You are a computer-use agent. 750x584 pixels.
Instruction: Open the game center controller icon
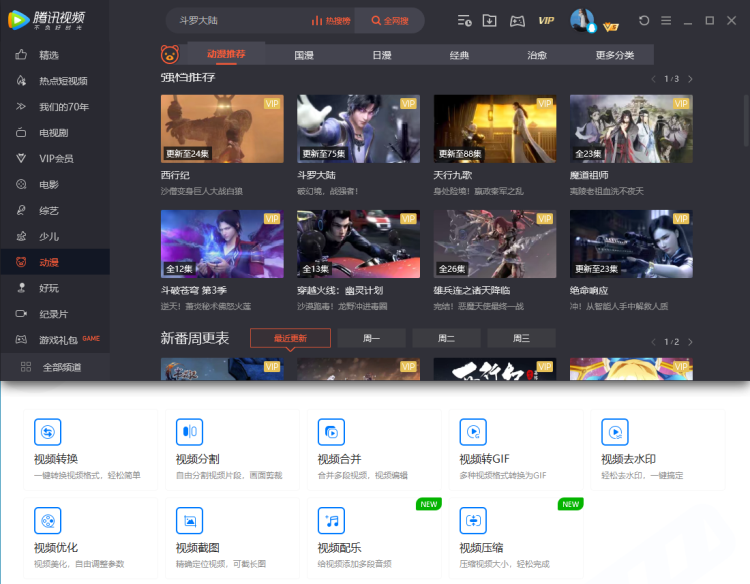click(x=517, y=21)
